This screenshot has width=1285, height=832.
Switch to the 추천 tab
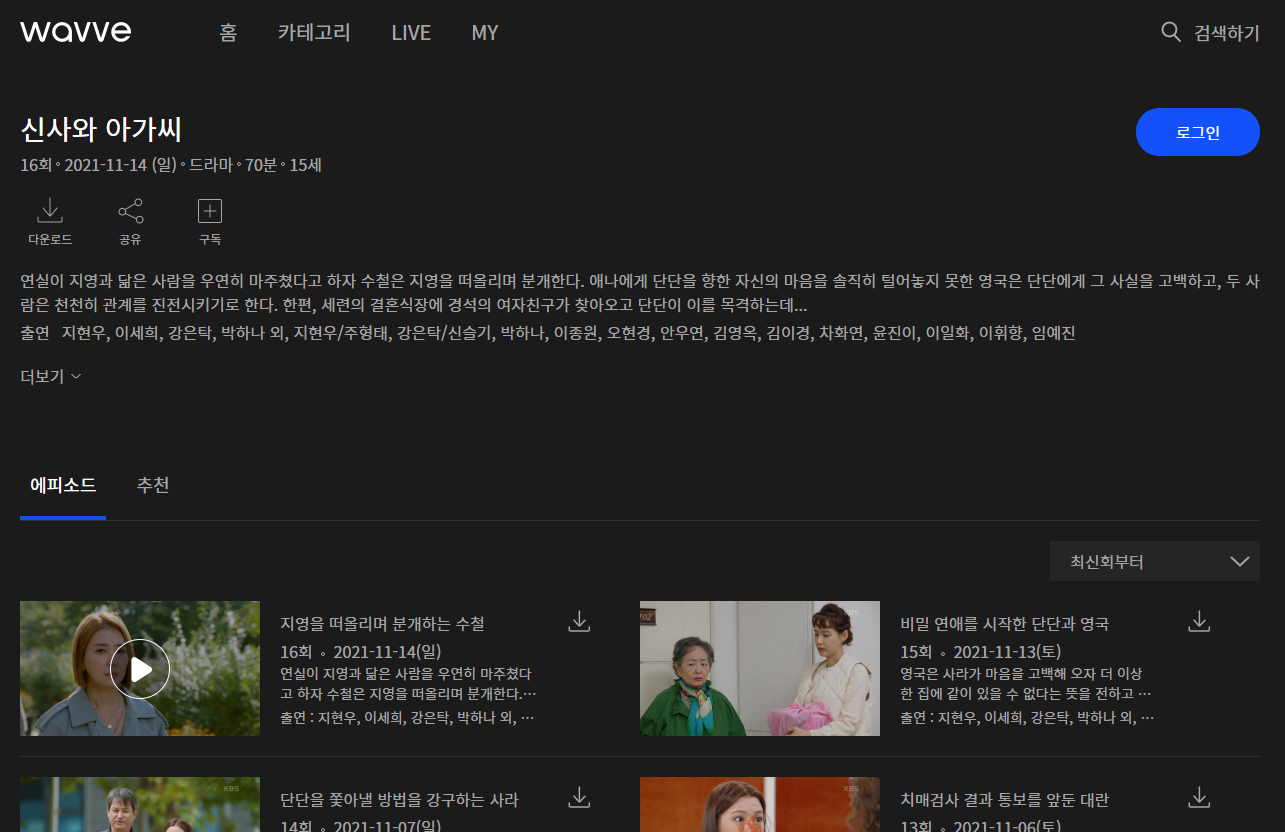pyautogui.click(x=153, y=486)
